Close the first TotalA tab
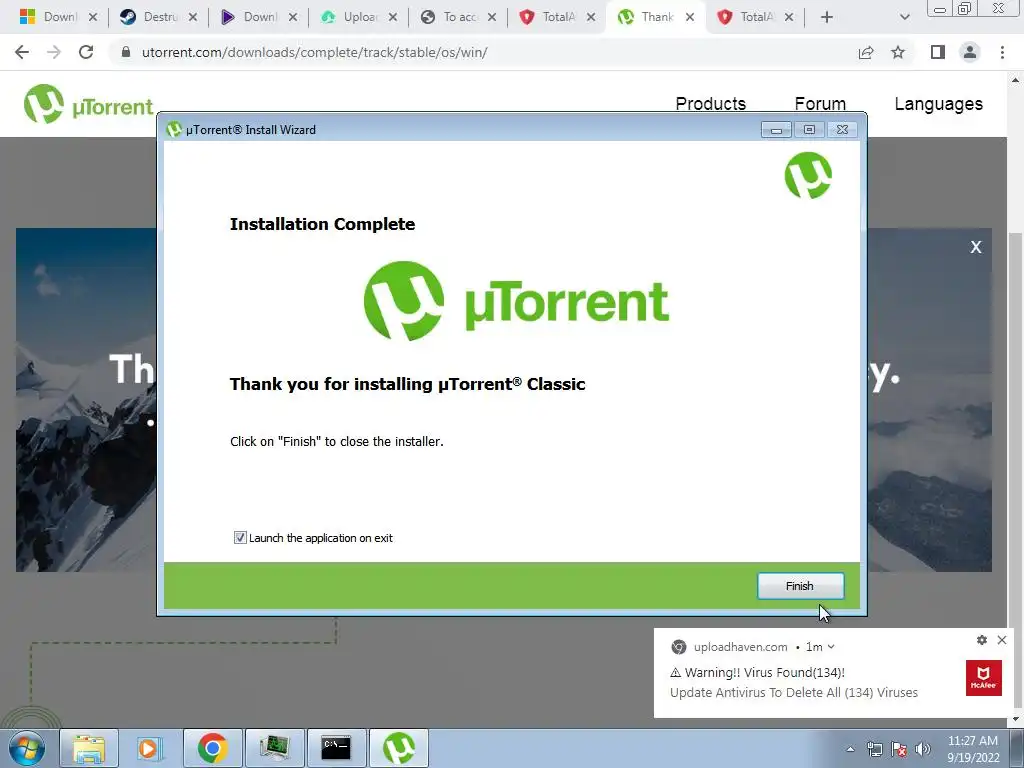The image size is (1024, 768). [590, 17]
